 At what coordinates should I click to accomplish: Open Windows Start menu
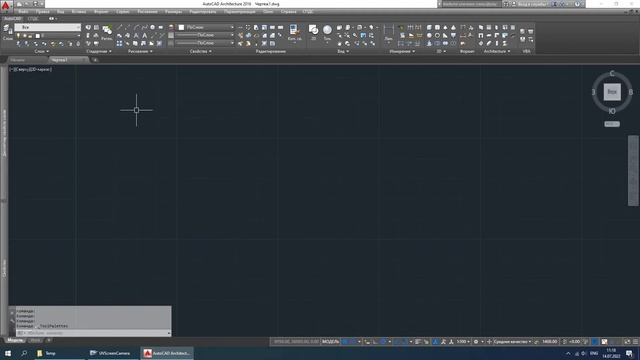pyautogui.click(x=8, y=353)
